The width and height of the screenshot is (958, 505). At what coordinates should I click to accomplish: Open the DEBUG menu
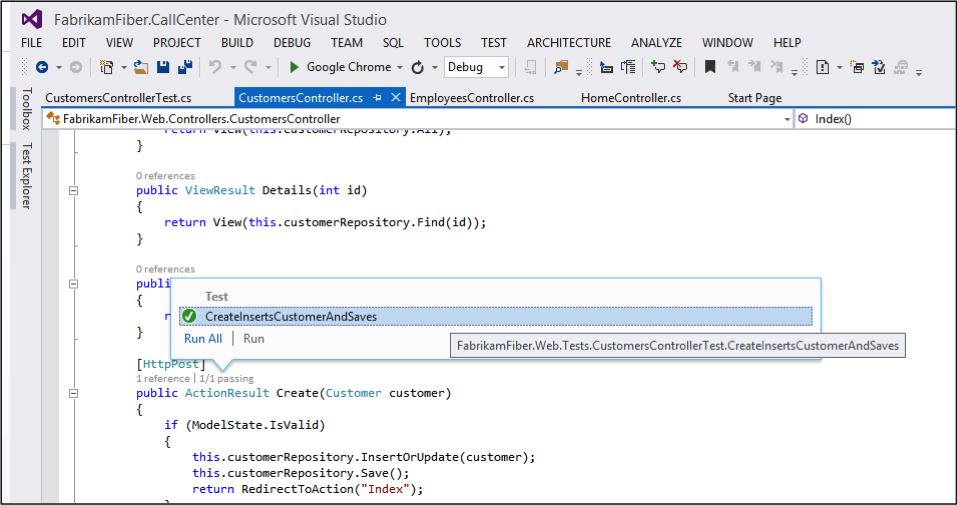tap(292, 43)
